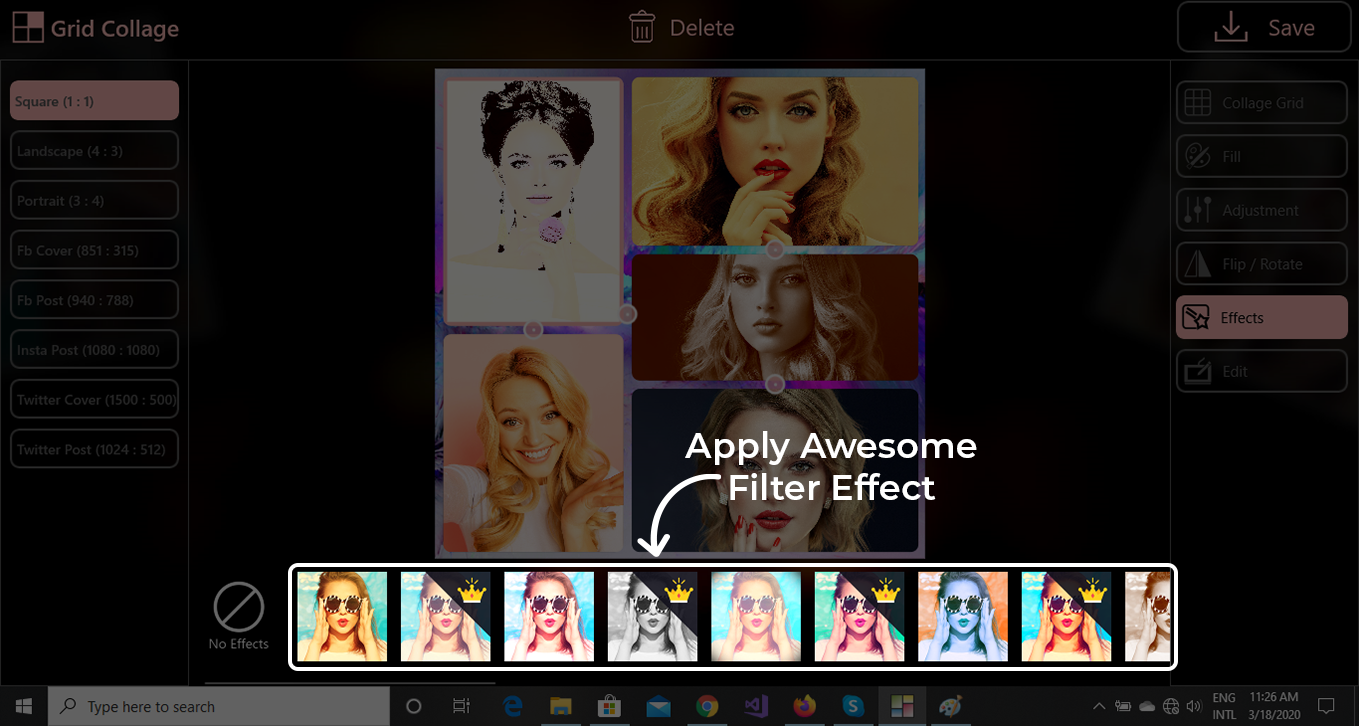This screenshot has width=1359, height=726.
Task: Apply the blue-orange inverted filter thumbnail
Action: 963,617
